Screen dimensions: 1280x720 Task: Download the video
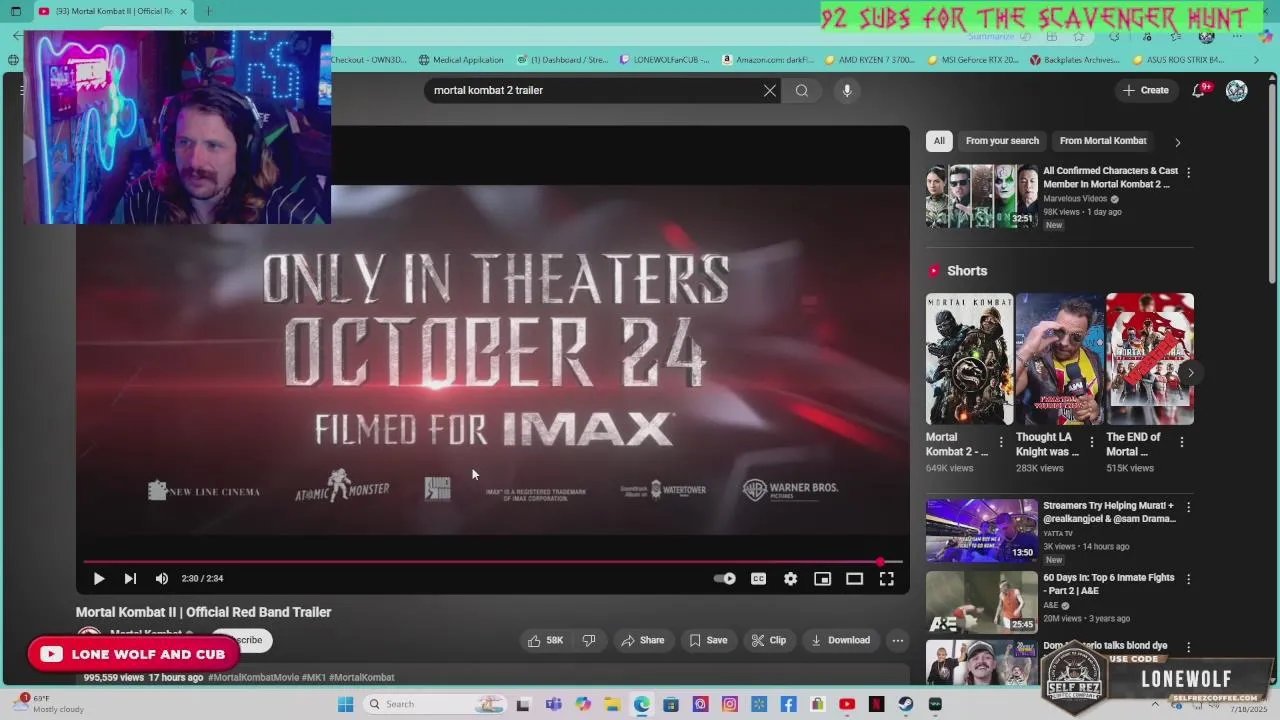pyautogui.click(x=840, y=640)
